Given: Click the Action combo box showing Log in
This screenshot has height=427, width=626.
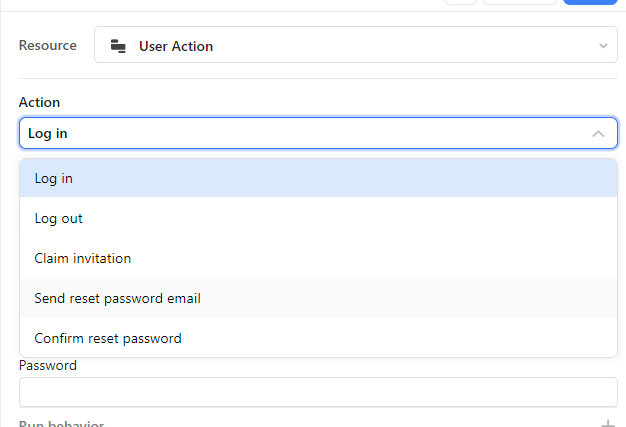Looking at the screenshot, I should (318, 133).
